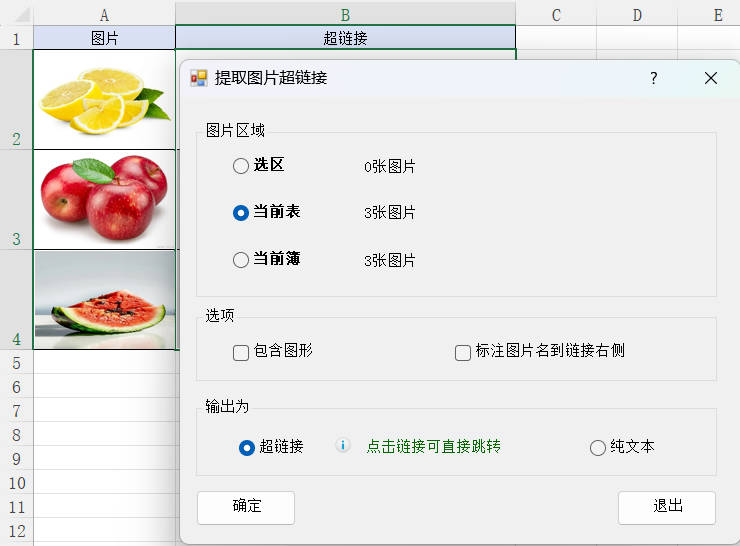Tick 标注图片名到链接右侧 checkbox
The width and height of the screenshot is (740, 546).
[x=463, y=352]
